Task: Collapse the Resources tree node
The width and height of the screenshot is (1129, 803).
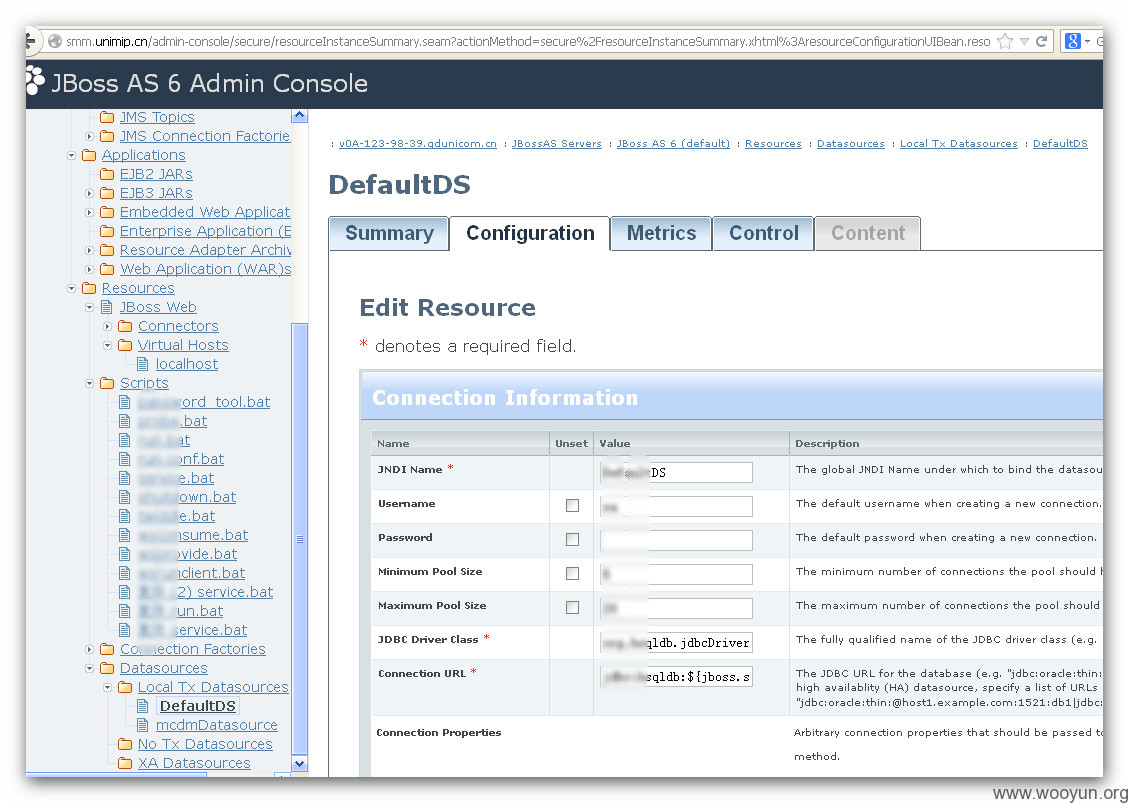Action: coord(71,288)
